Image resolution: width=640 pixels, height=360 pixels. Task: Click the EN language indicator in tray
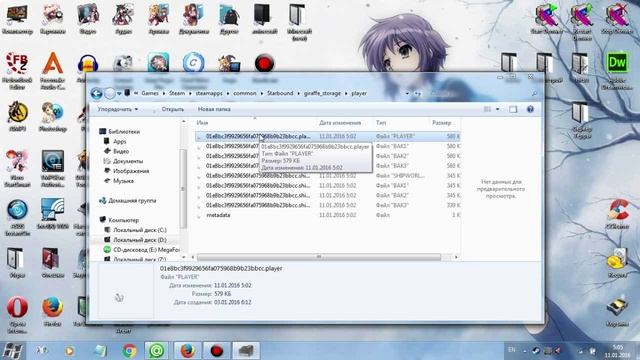tap(511, 350)
